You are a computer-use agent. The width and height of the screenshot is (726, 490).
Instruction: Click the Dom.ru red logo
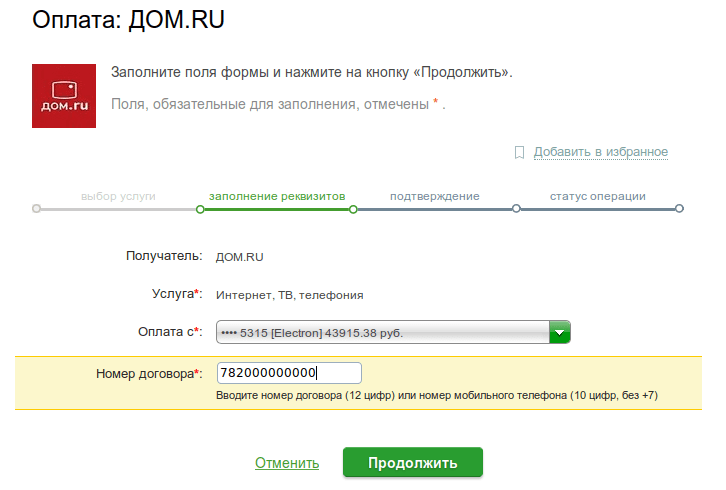pos(64,96)
